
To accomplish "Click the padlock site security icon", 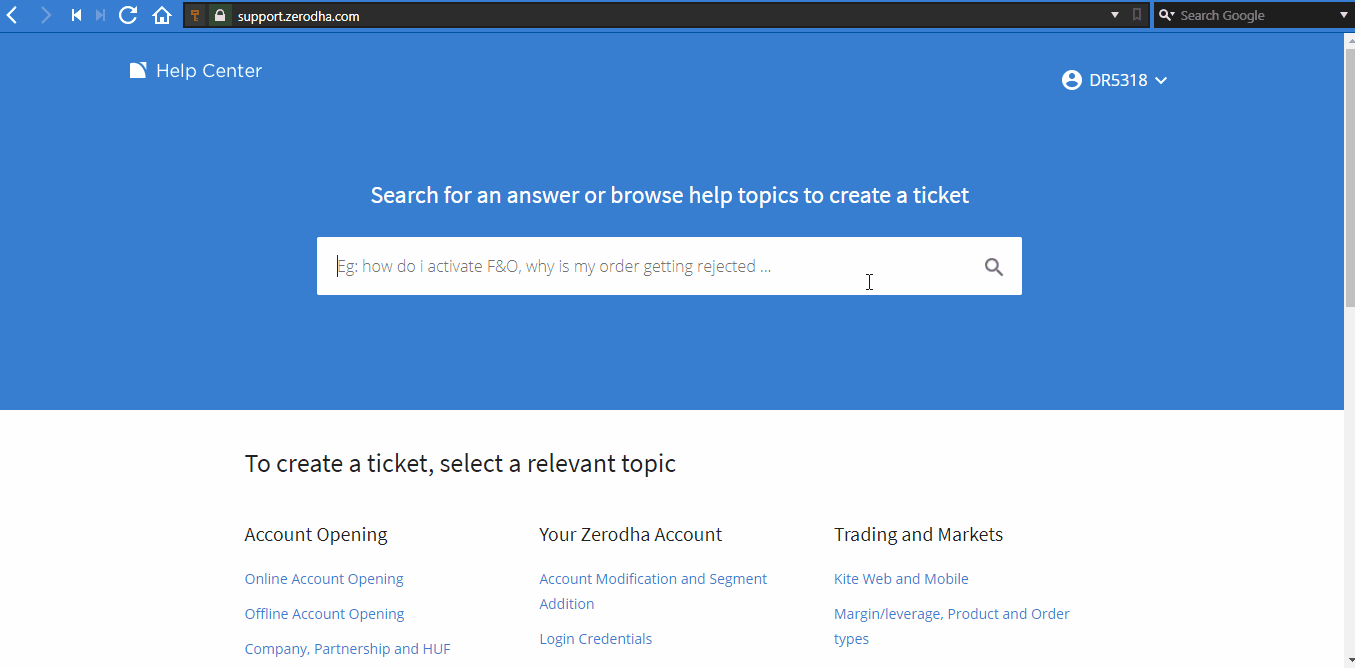I will click(x=220, y=15).
